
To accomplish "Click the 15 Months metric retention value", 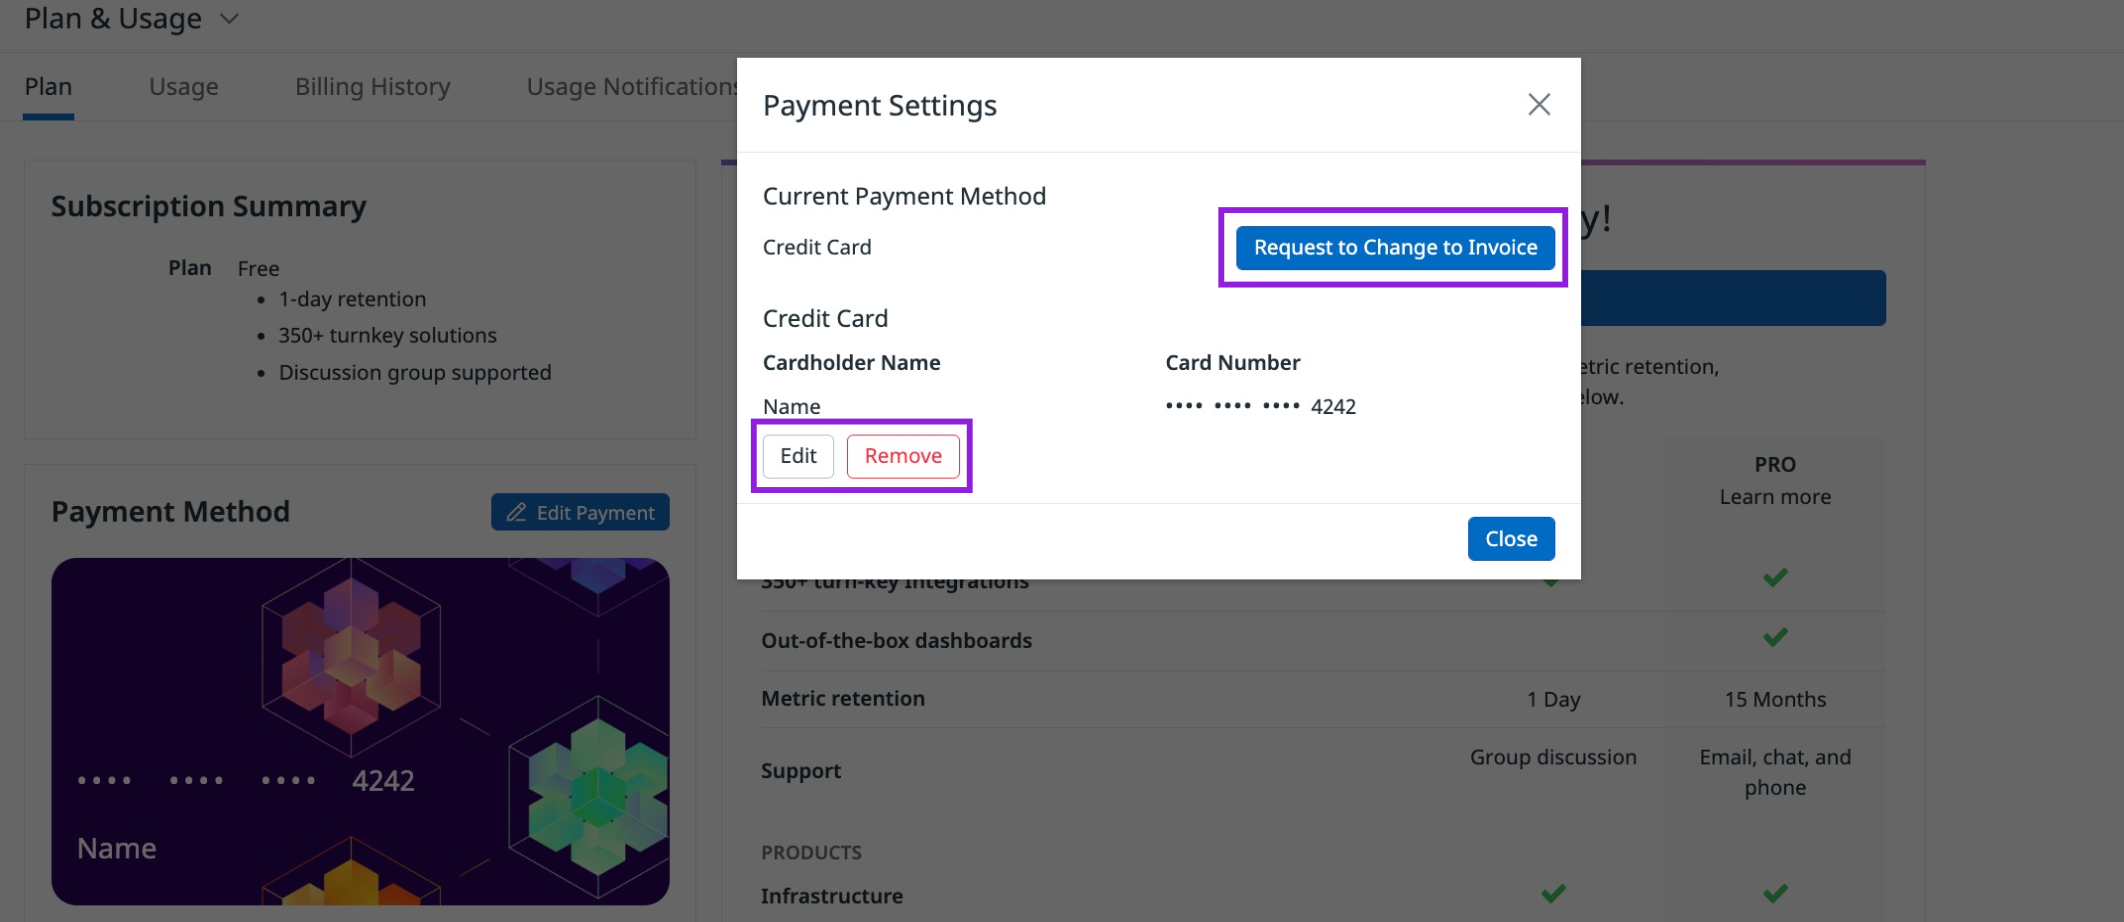I will point(1775,699).
